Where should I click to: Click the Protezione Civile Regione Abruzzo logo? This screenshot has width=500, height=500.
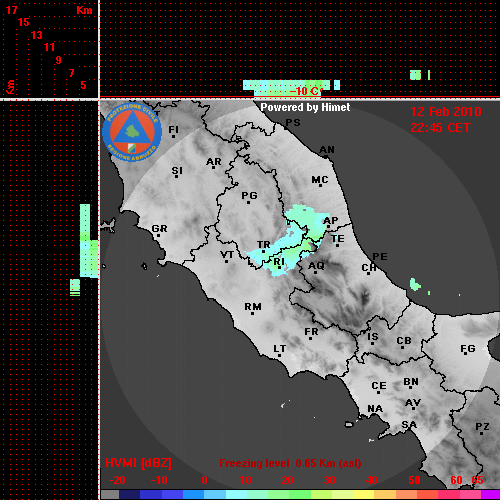tap(132, 132)
